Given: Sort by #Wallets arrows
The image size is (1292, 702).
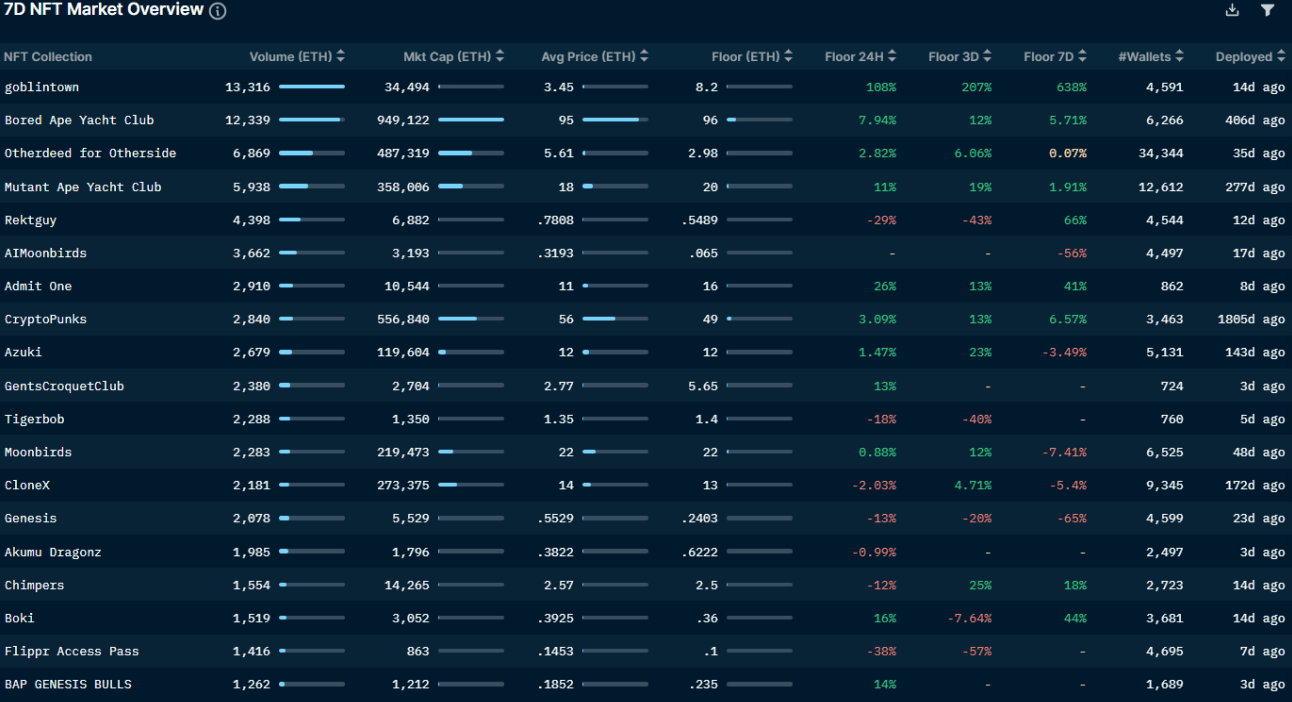Looking at the screenshot, I should point(1180,57).
